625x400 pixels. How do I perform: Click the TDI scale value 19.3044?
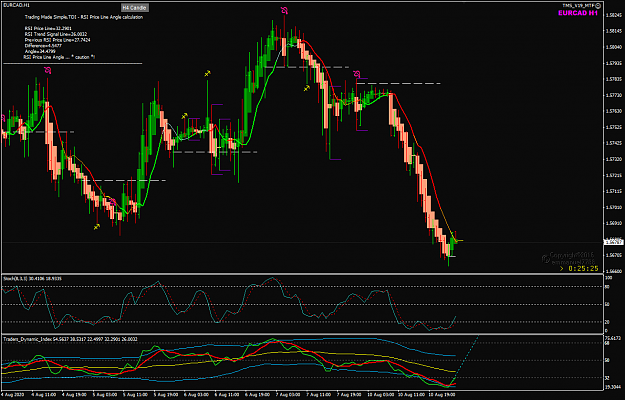[612, 387]
